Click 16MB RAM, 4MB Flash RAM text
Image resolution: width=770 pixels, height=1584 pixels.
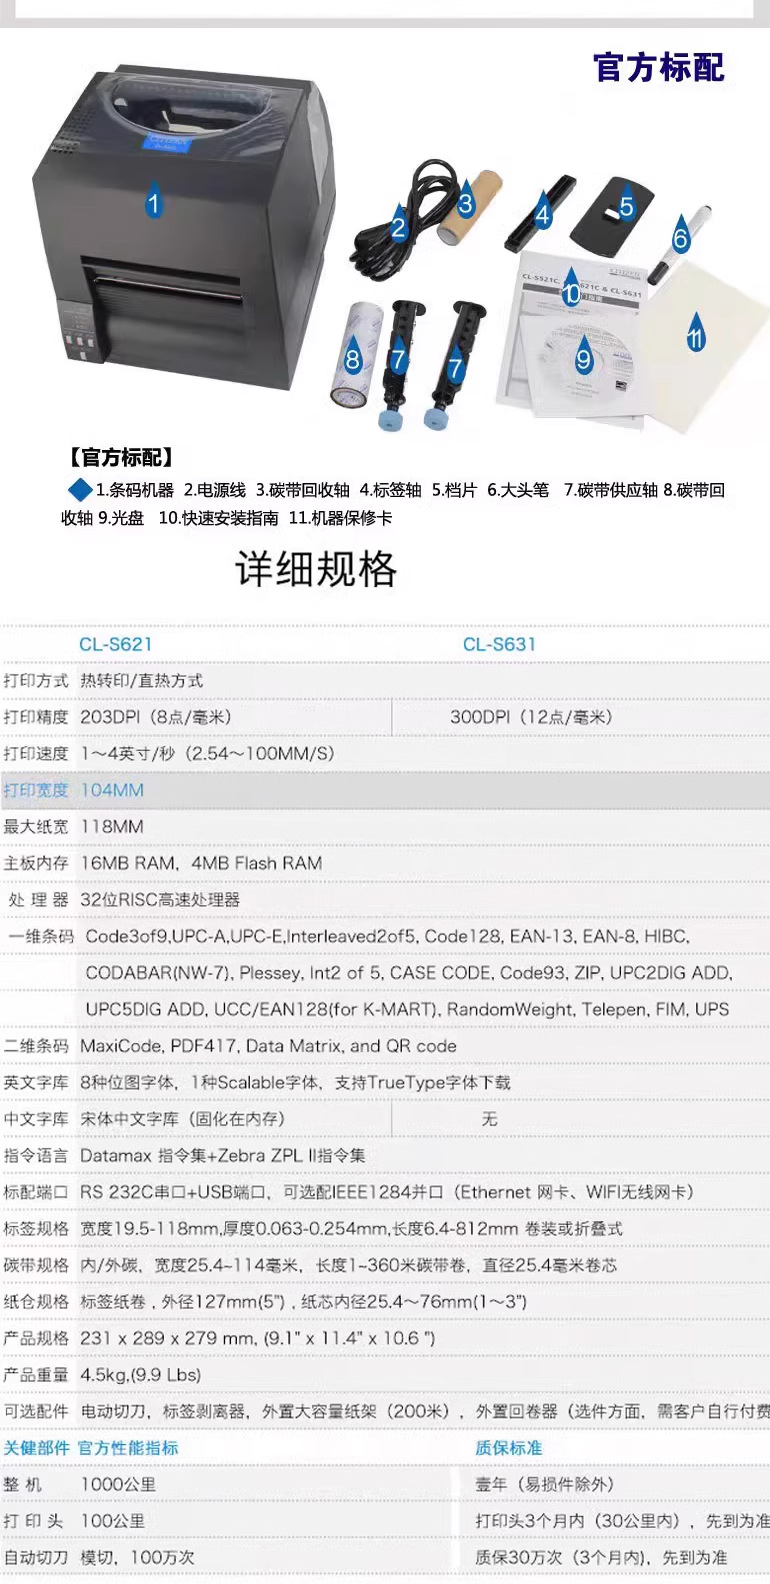[201, 863]
